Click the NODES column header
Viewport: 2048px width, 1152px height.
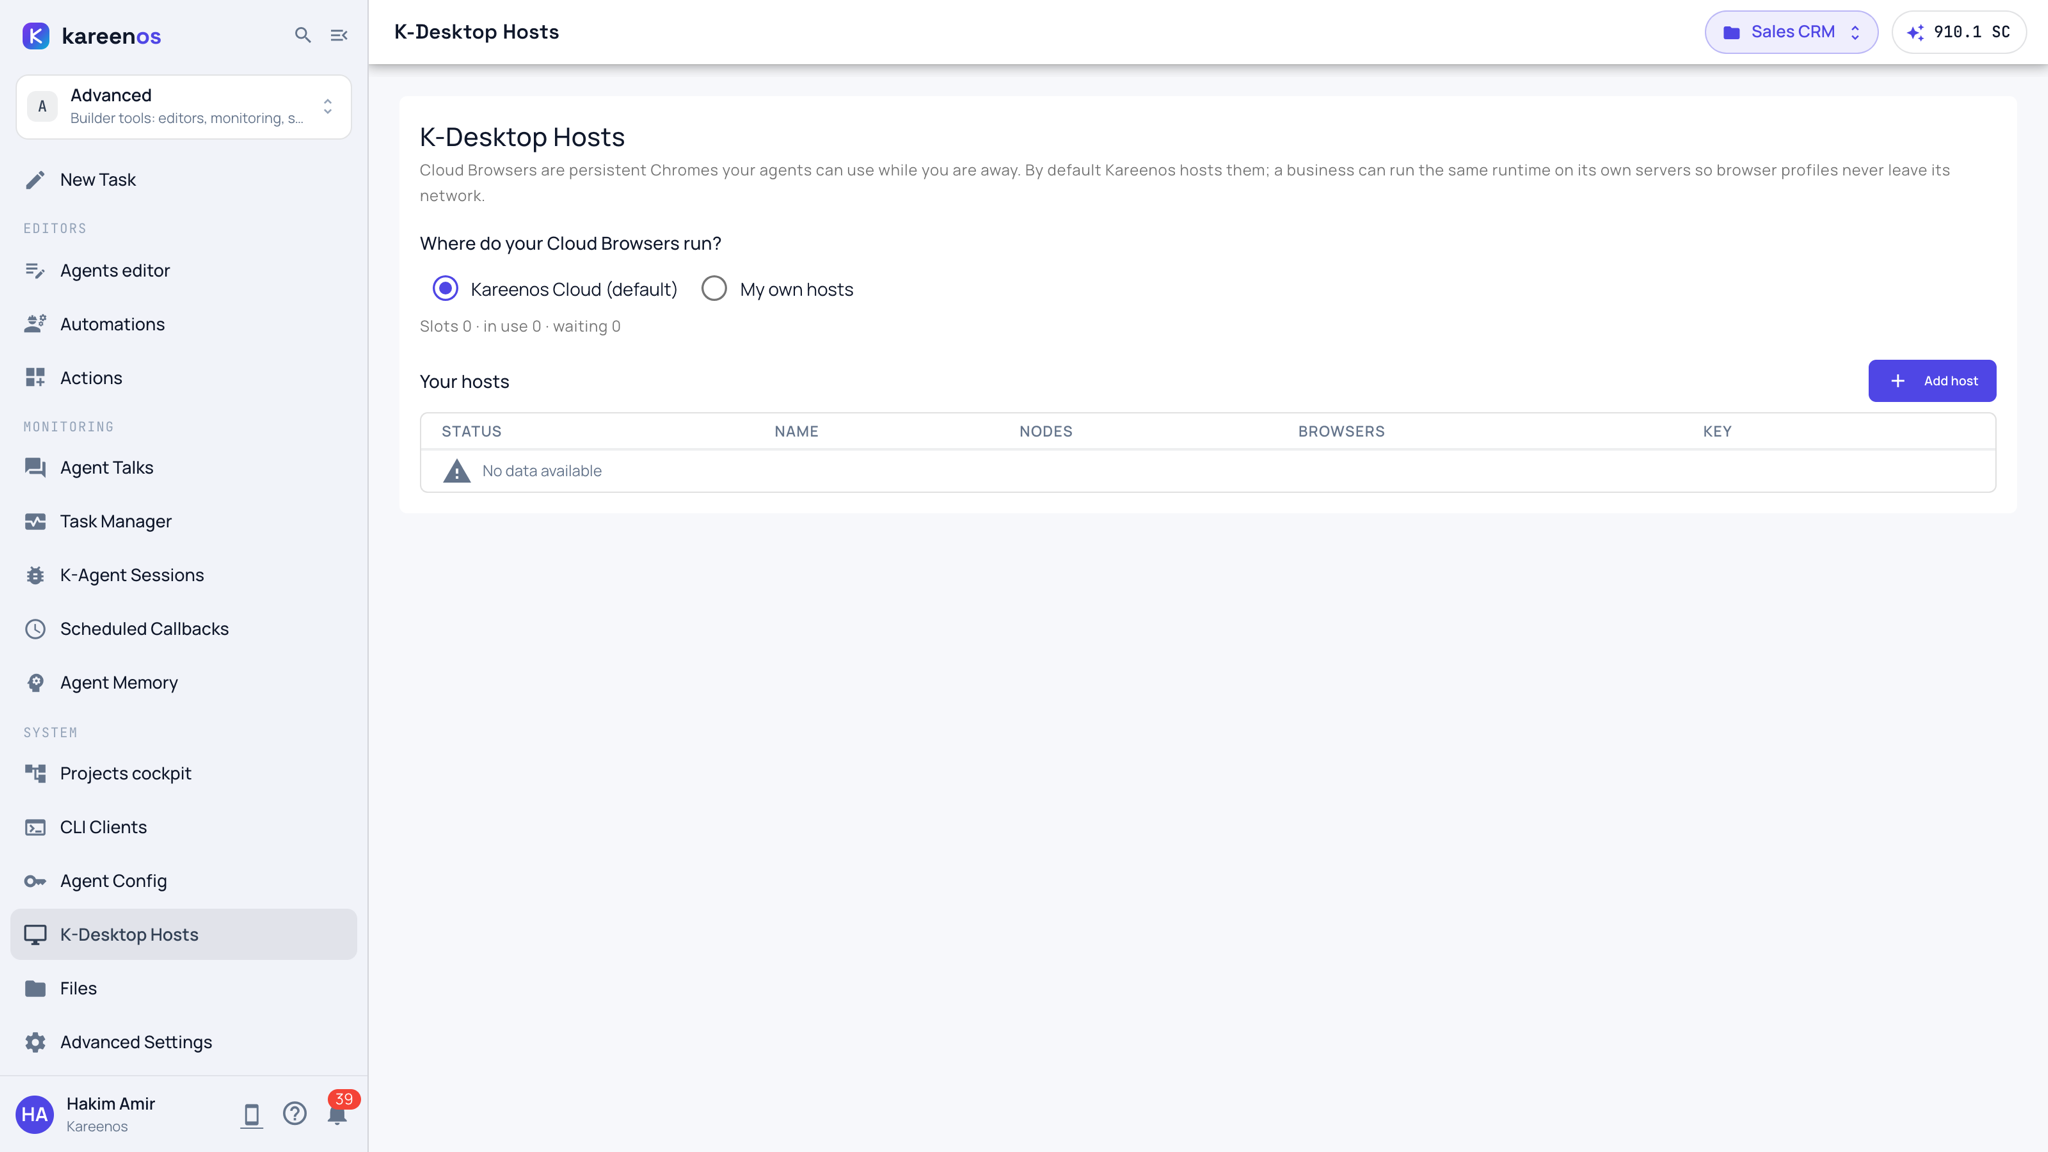point(1046,431)
